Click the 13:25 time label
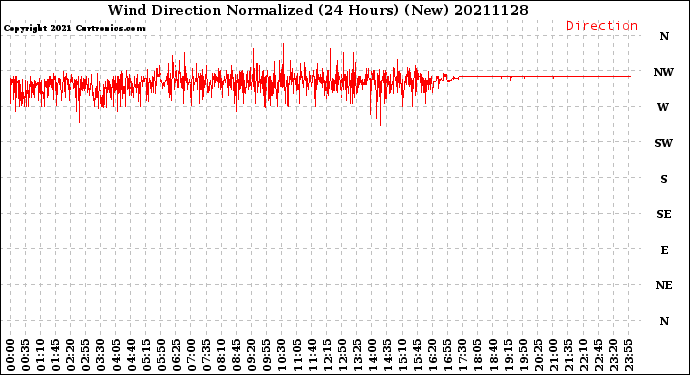Image resolution: width=690 pixels, height=375 pixels. tap(357, 355)
